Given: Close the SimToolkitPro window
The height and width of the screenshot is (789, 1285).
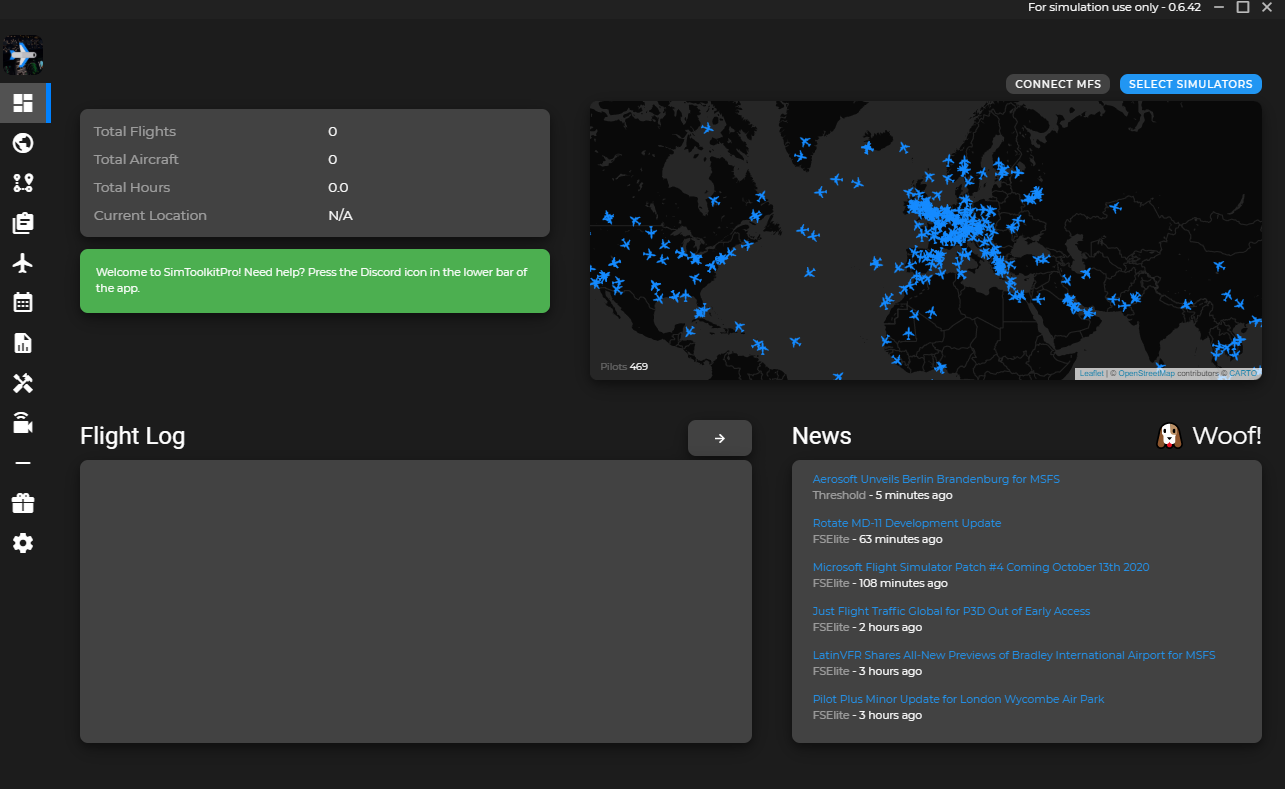Looking at the screenshot, I should [x=1266, y=7].
